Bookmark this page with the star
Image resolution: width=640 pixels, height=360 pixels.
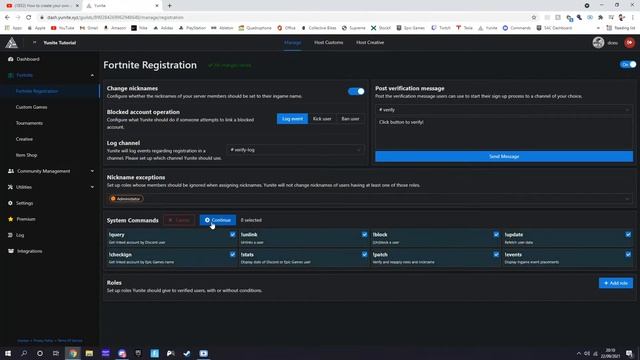534,18
